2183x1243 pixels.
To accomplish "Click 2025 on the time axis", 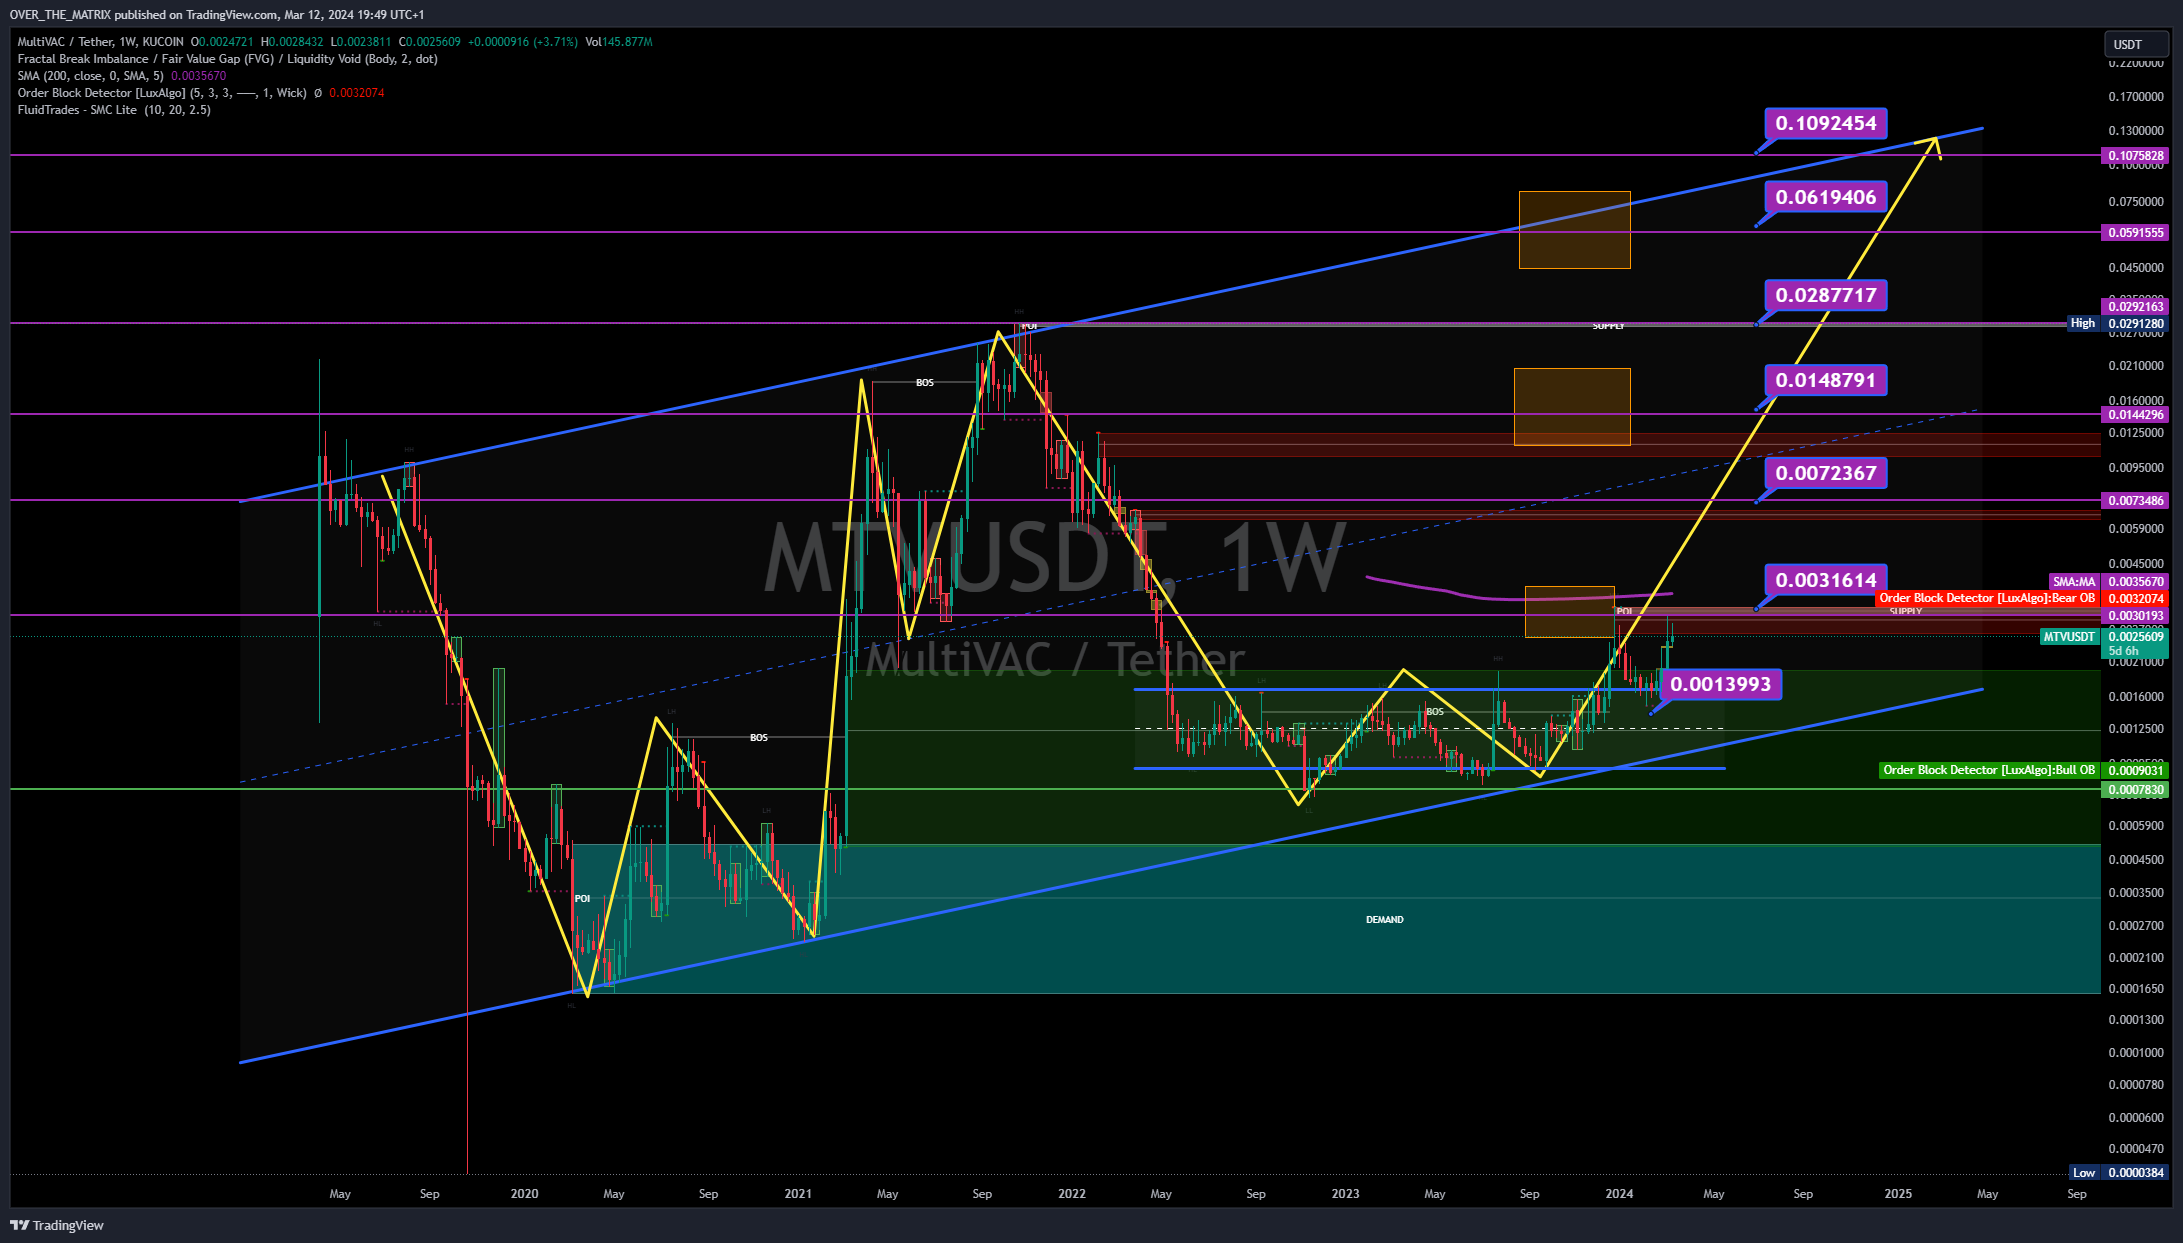I will tap(1898, 1194).
